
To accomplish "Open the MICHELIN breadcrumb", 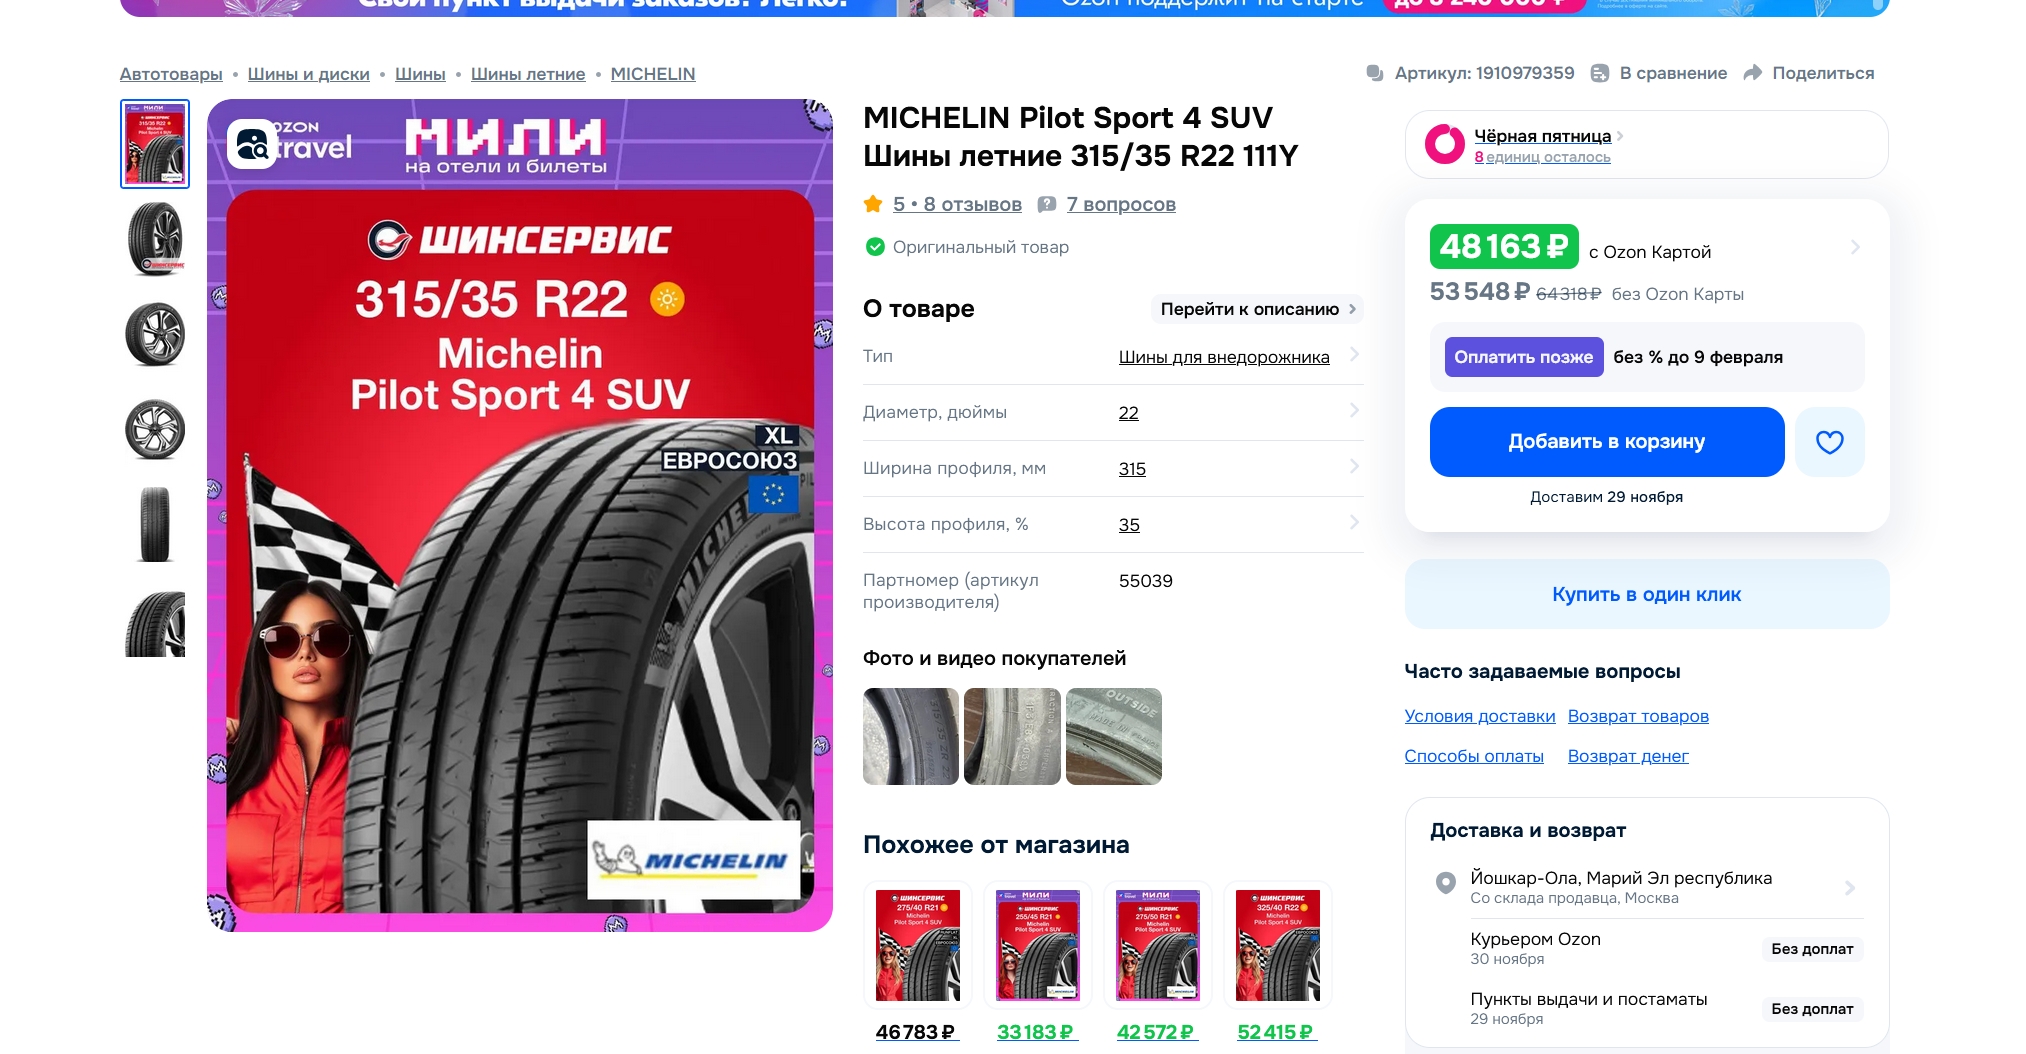I will point(653,74).
